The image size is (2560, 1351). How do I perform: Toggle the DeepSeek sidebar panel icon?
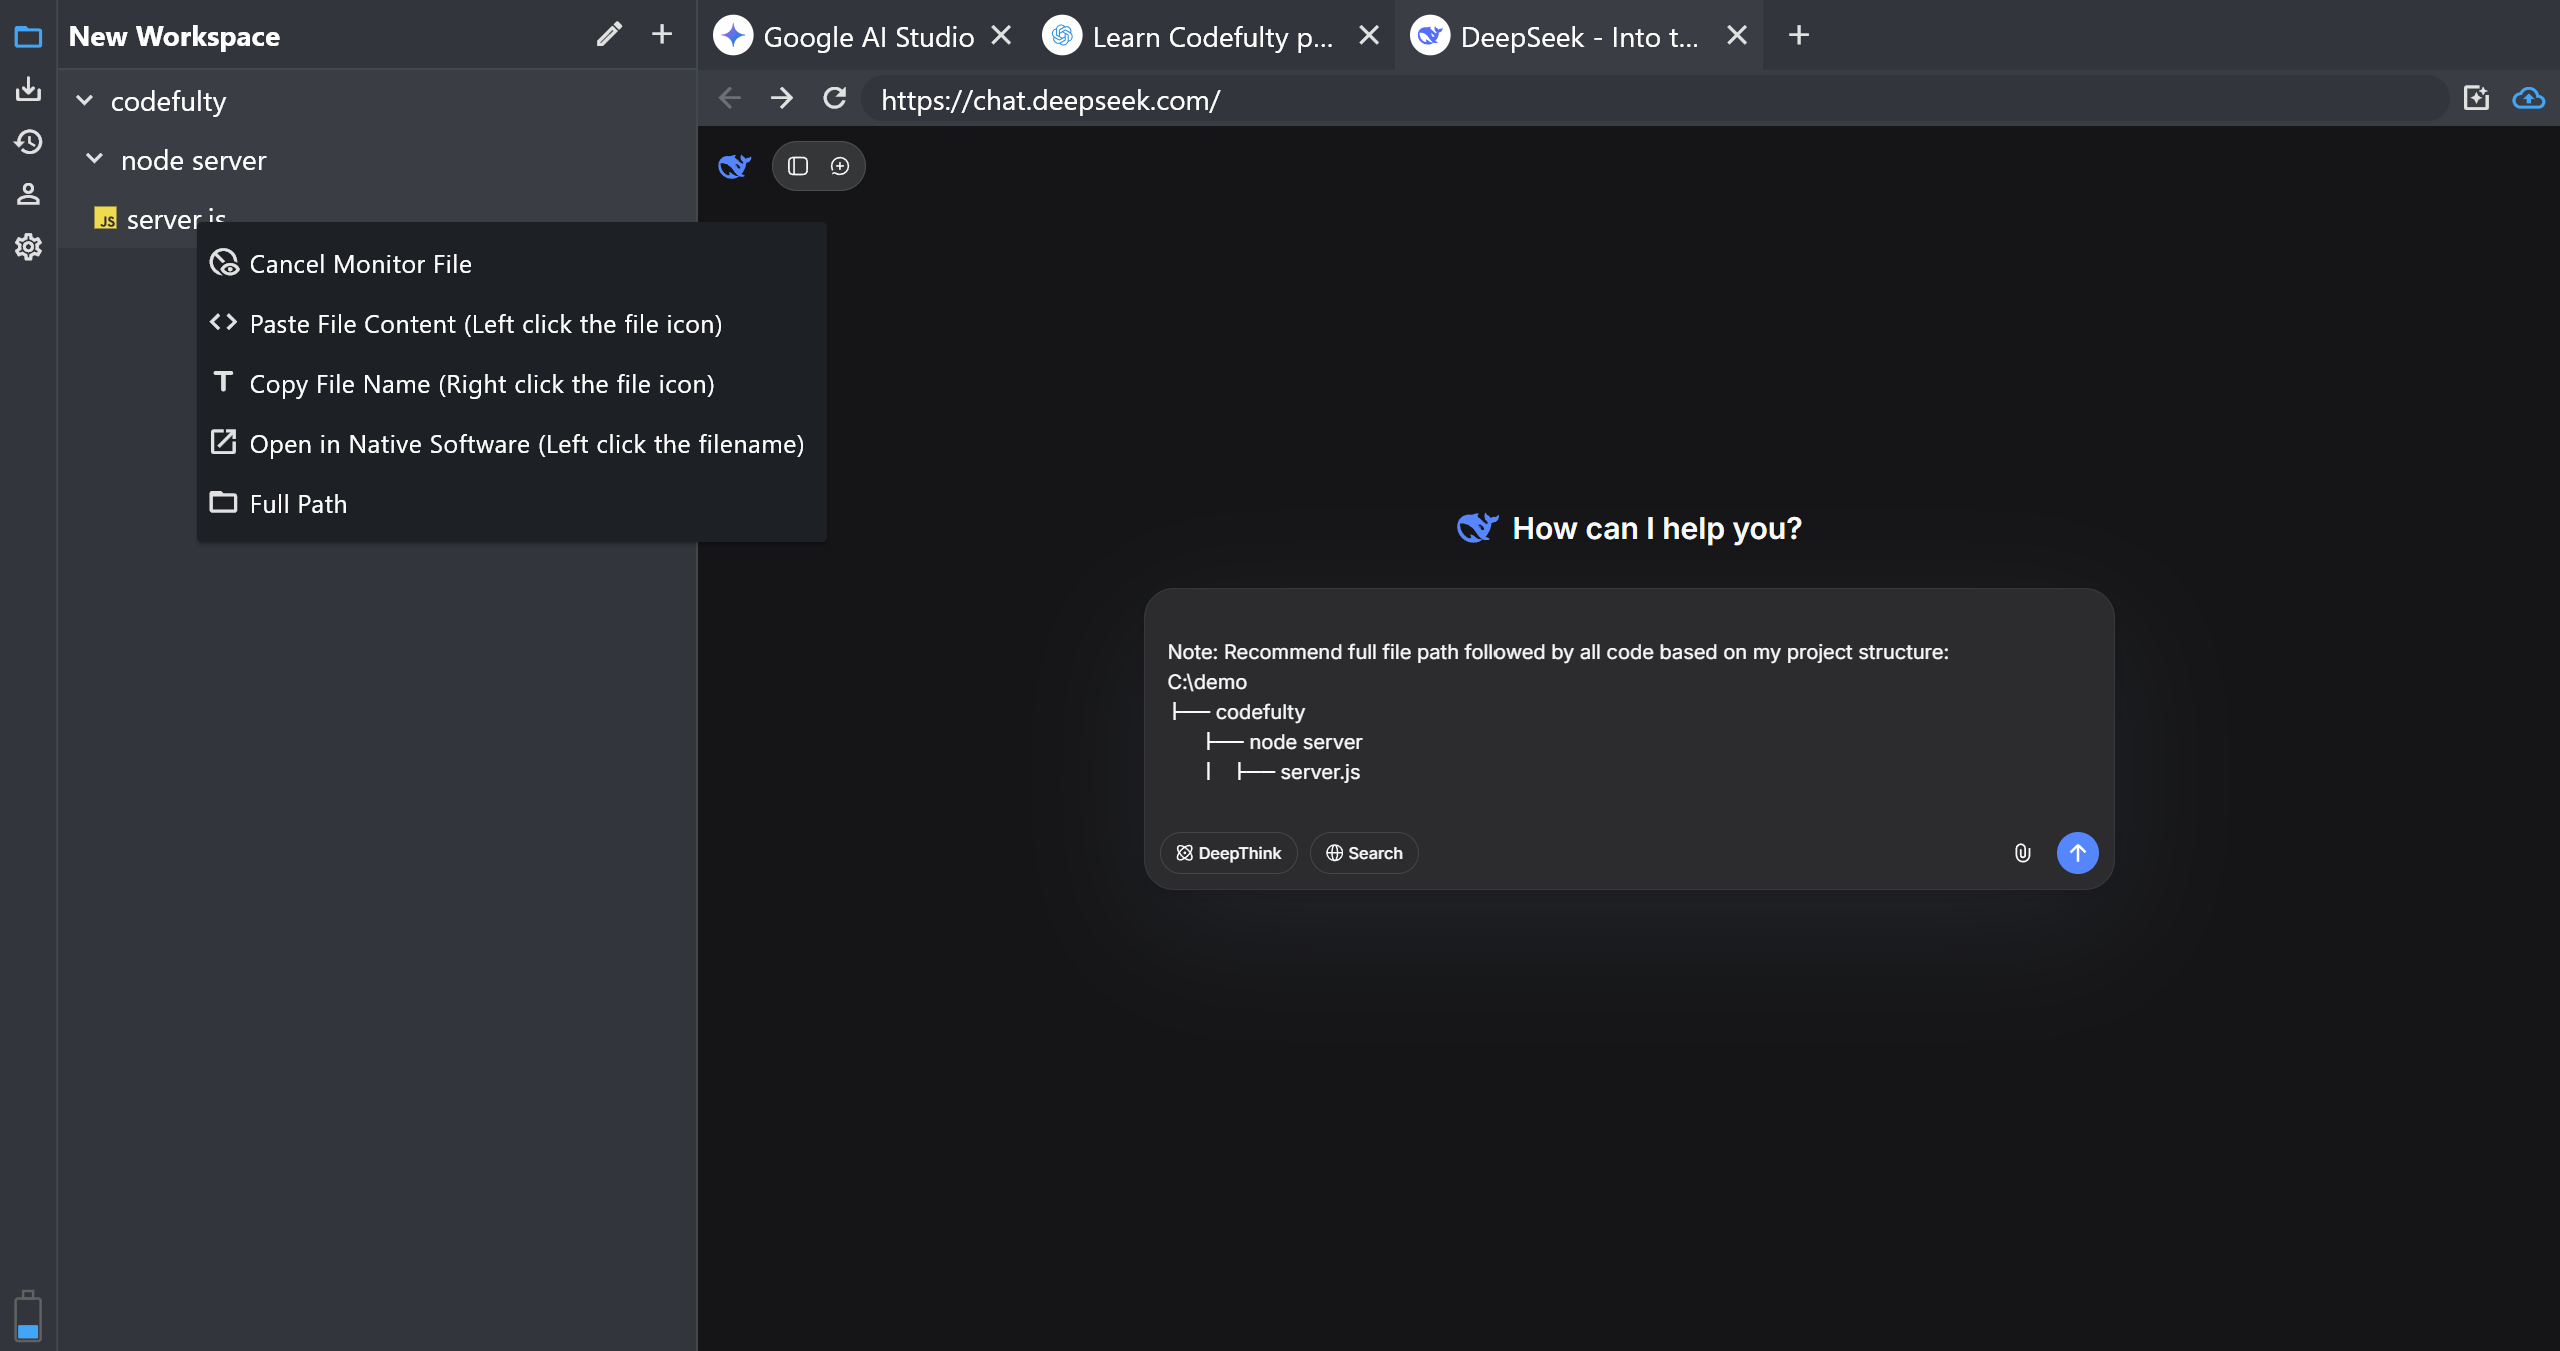pos(798,166)
